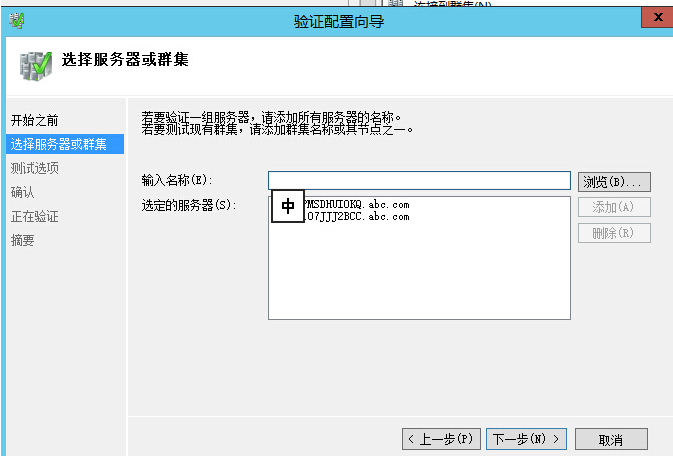Cancel the wizard with 取消
The width and height of the screenshot is (673, 456).
pos(611,439)
